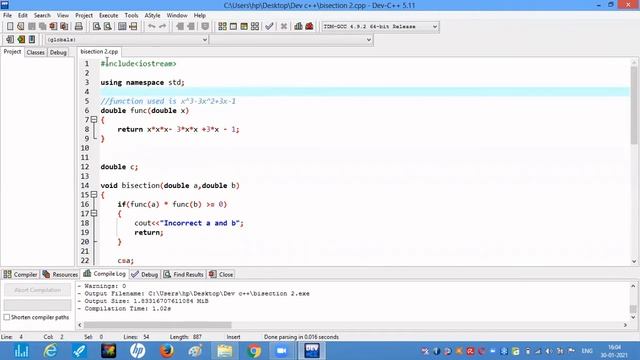Image resolution: width=640 pixels, height=360 pixels.
Task: Click the Save All toolbar icon
Action: coord(42,27)
